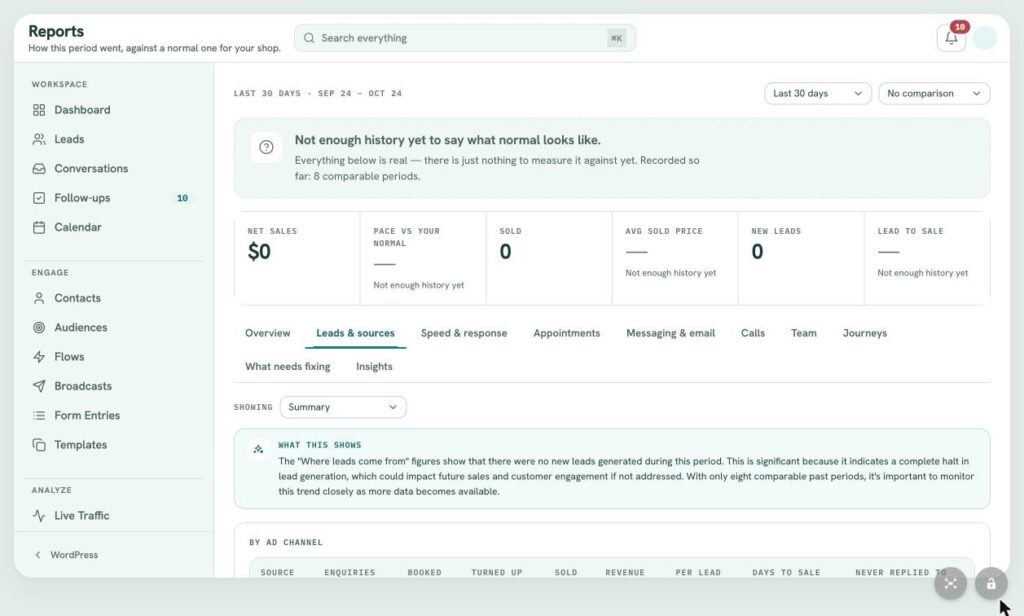1024x616 pixels.
Task: Click the Search everything field
Action: (464, 38)
